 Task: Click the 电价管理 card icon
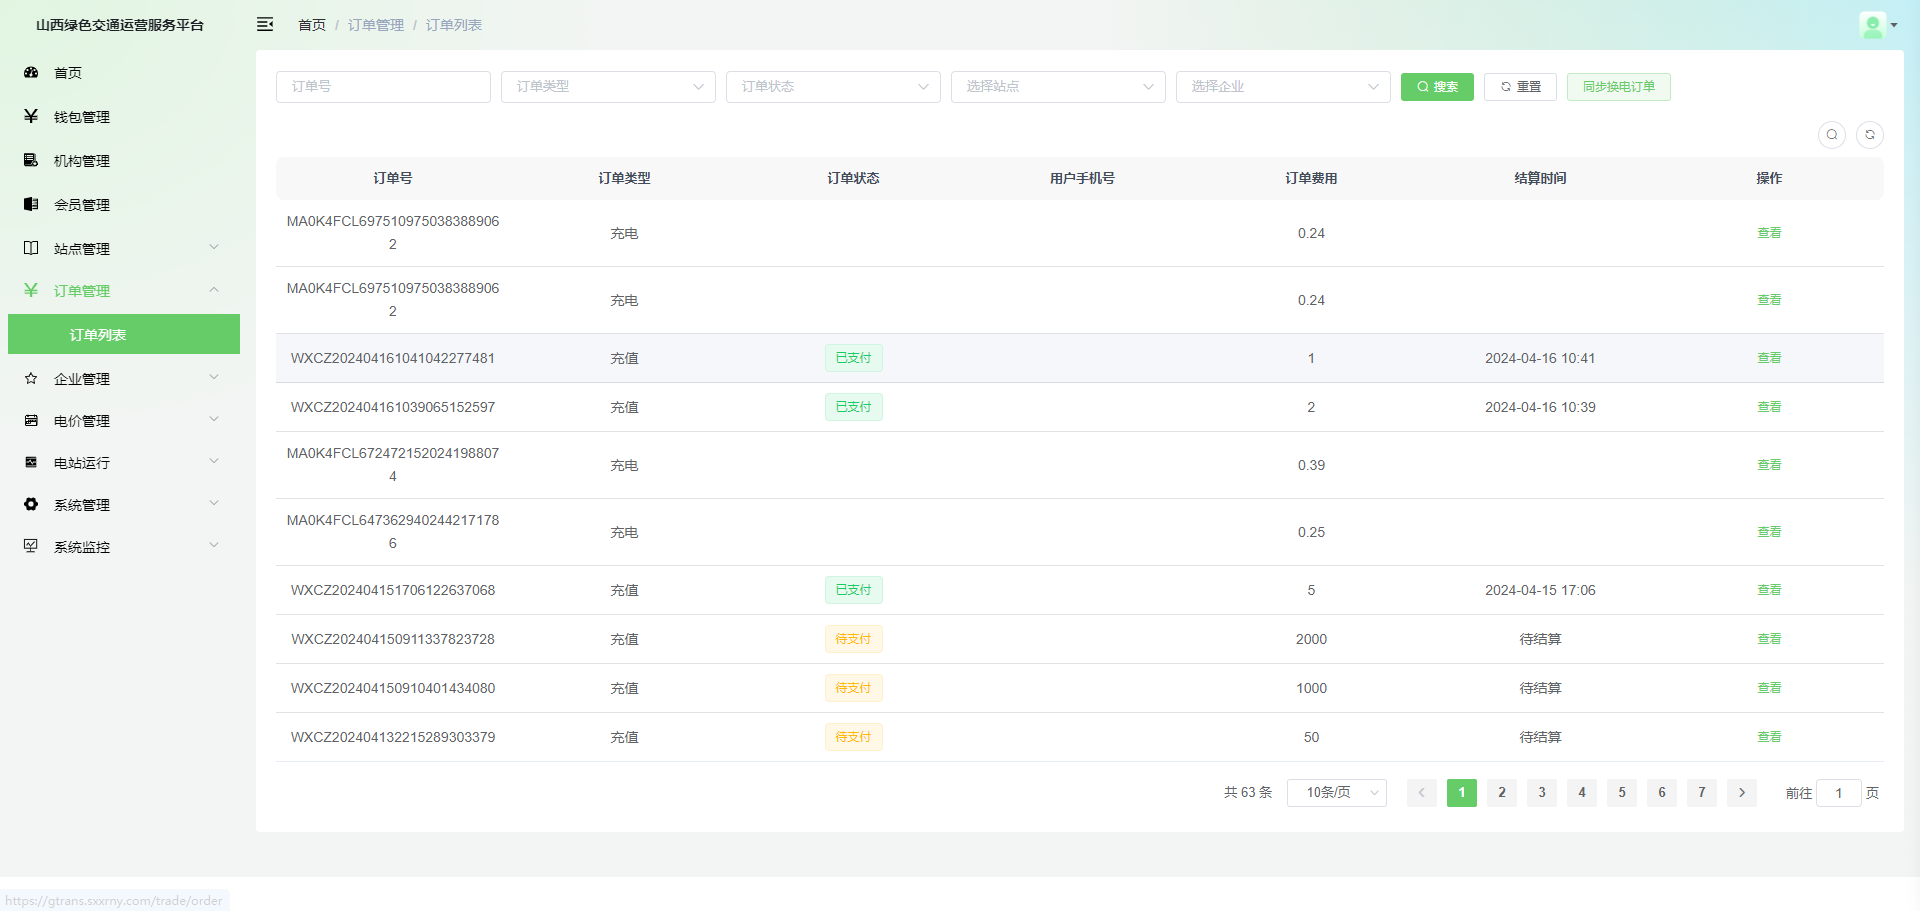pyautogui.click(x=31, y=420)
